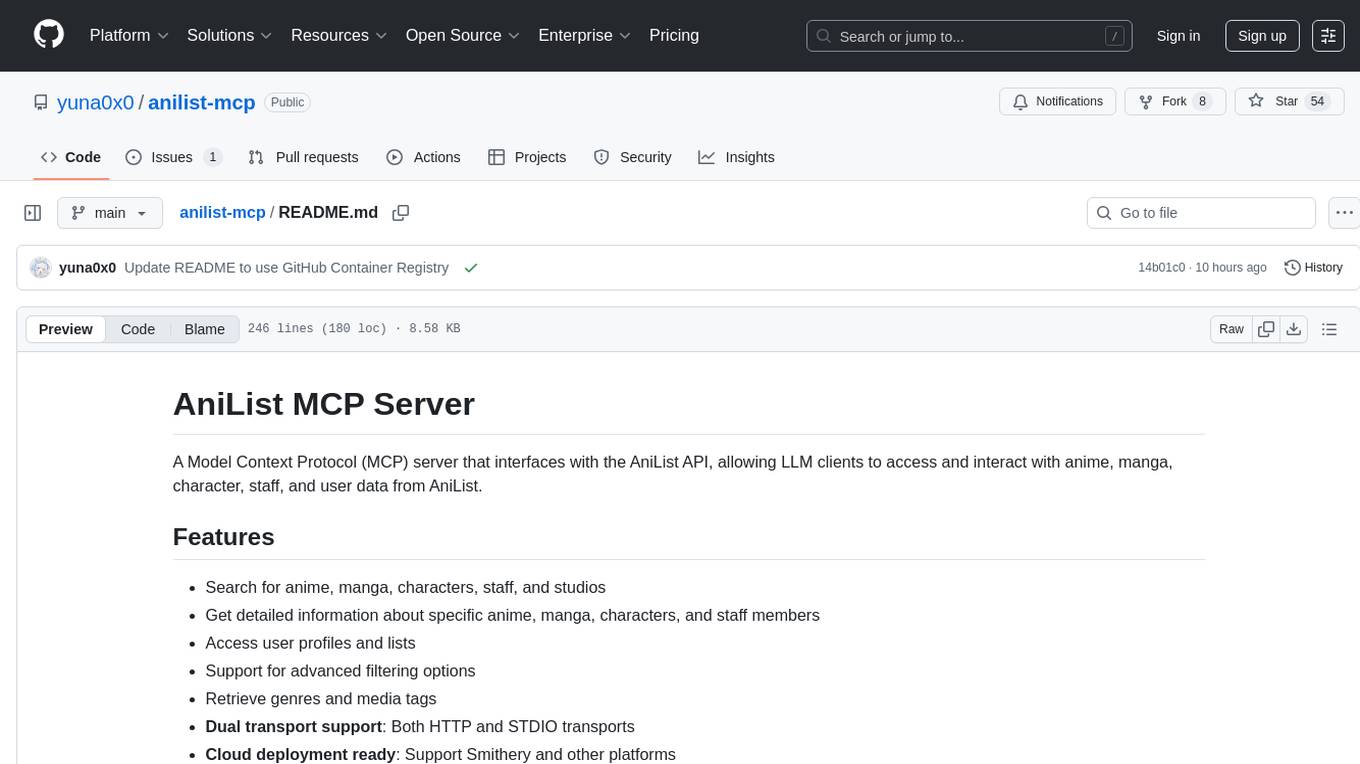Viewport: 1360px width, 764px height.
Task: Open the Insights tab
Action: pos(736,157)
